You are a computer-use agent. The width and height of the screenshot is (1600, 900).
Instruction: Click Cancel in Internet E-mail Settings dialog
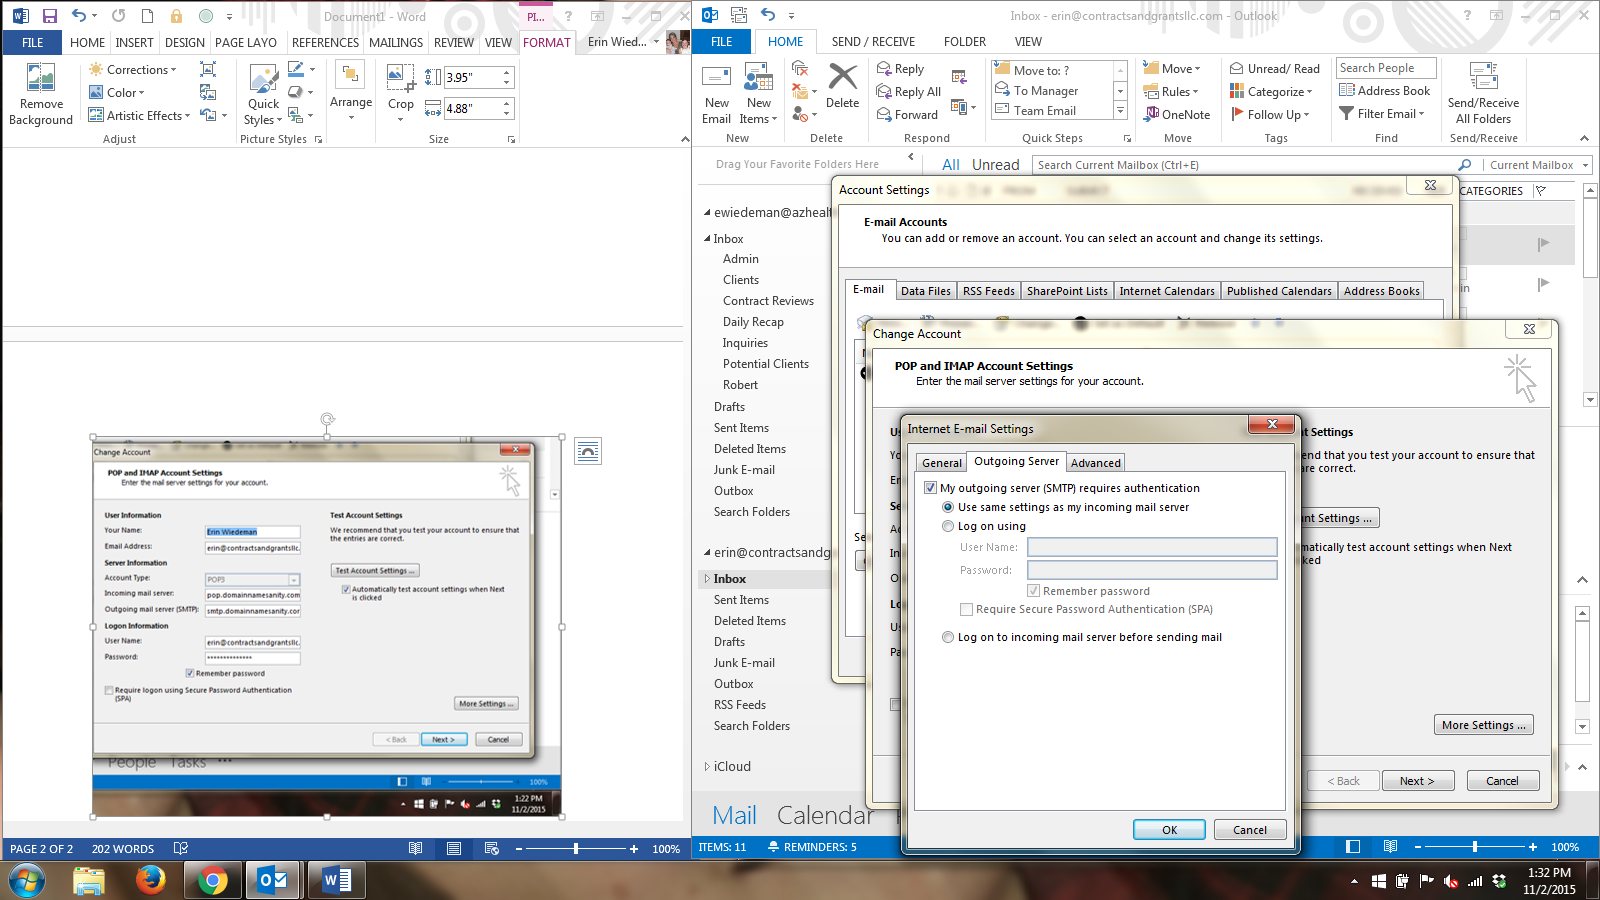1250,830
